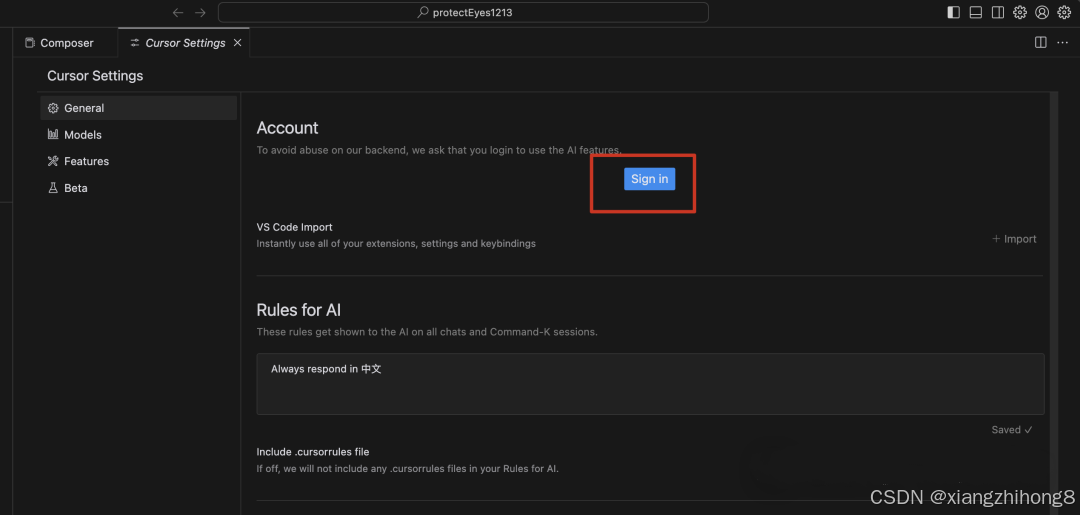Toggle the secondary side bar layout icon
Image resolution: width=1080 pixels, height=515 pixels.
[997, 12]
